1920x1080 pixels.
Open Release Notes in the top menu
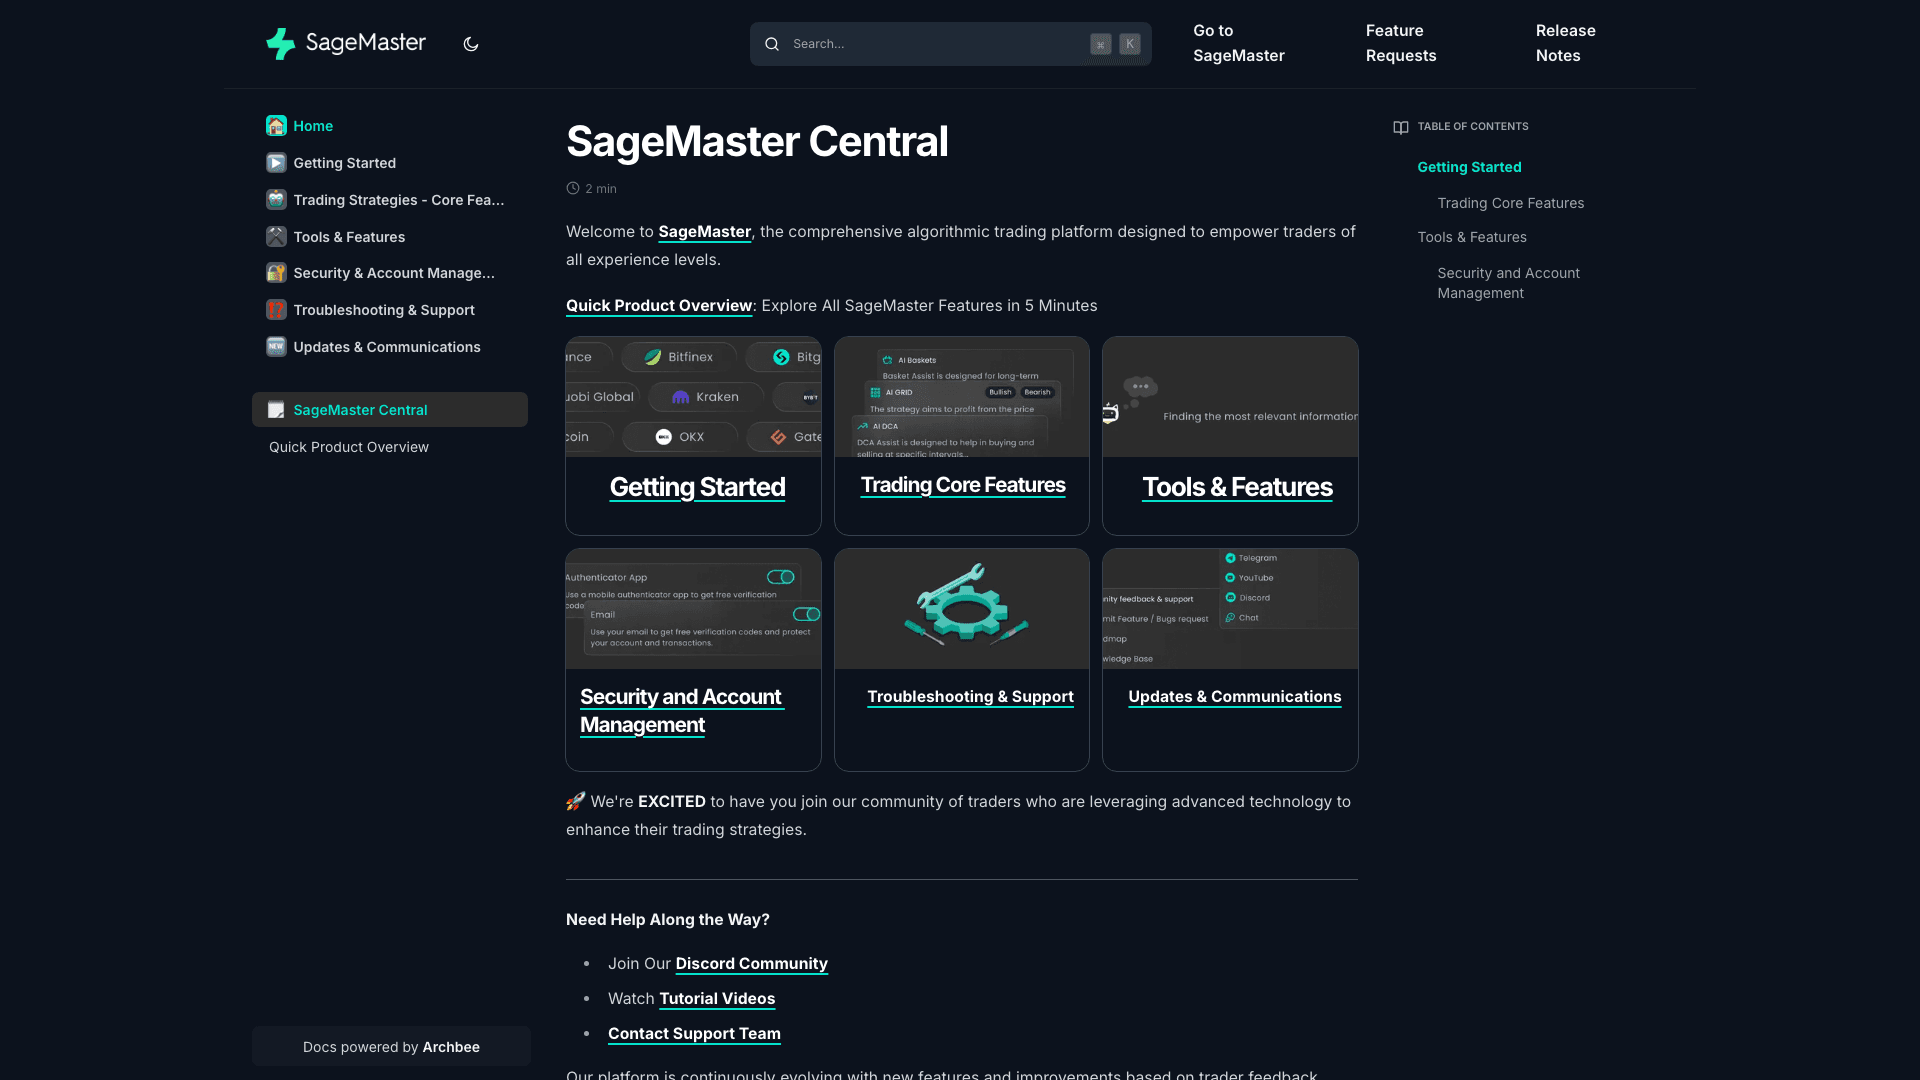coord(1565,43)
